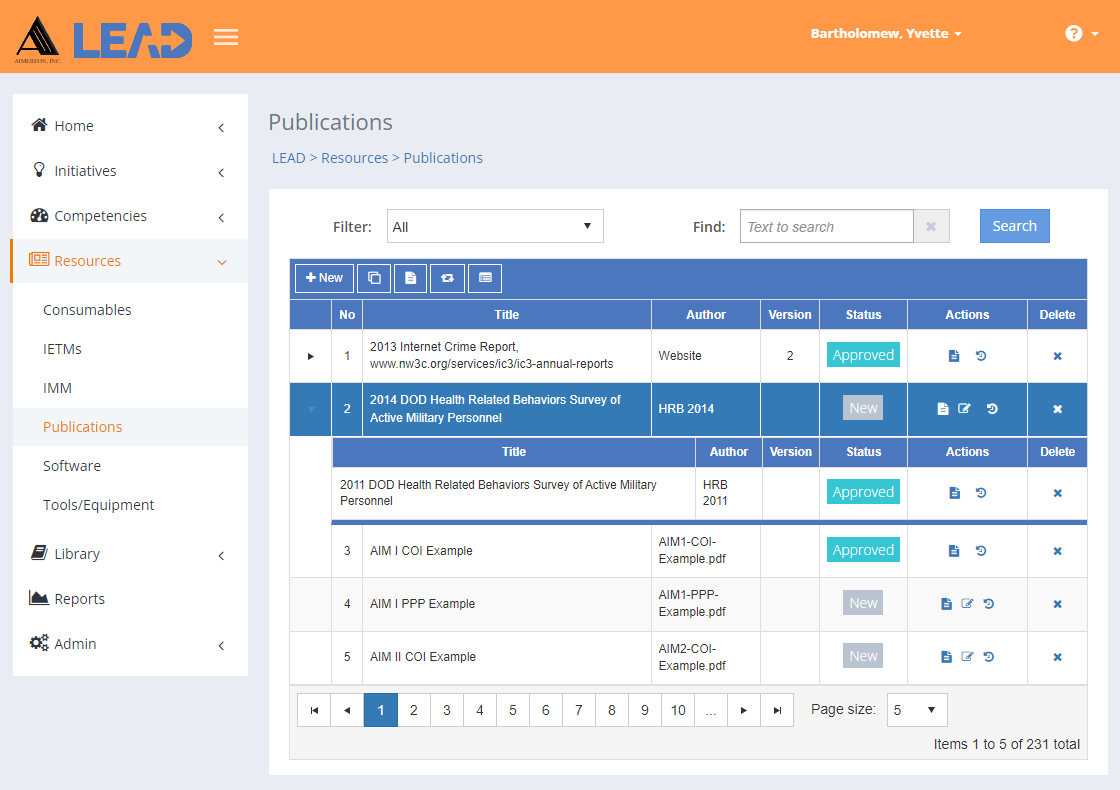This screenshot has width=1120, height=790.
Task: Open the Filter dropdown set to All
Action: pos(495,227)
